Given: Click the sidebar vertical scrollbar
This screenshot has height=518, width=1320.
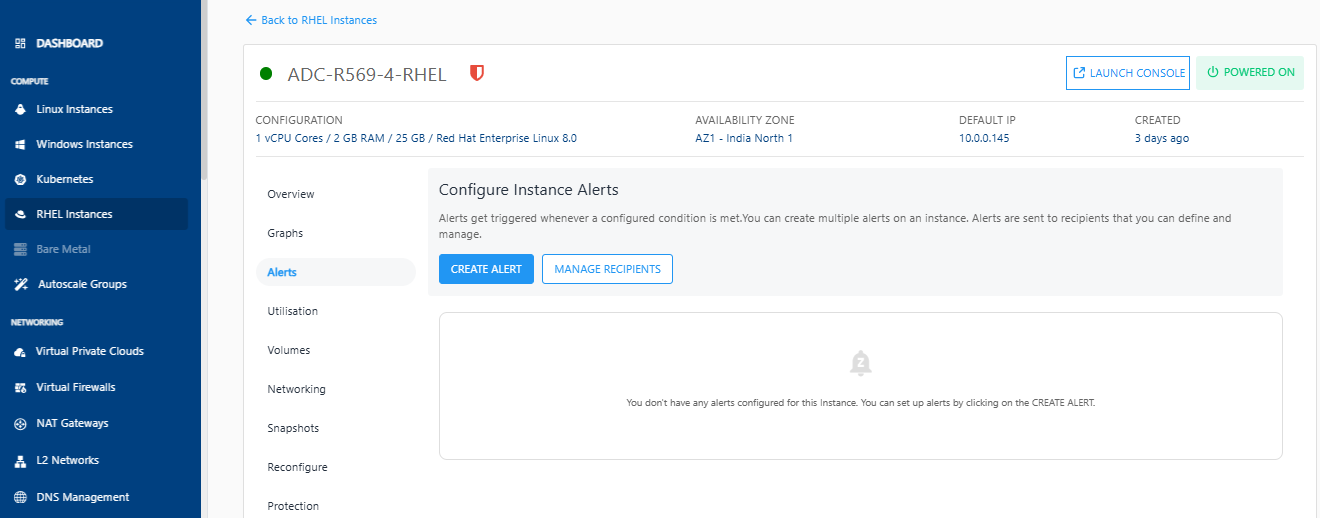Looking at the screenshot, I should pyautogui.click(x=204, y=90).
